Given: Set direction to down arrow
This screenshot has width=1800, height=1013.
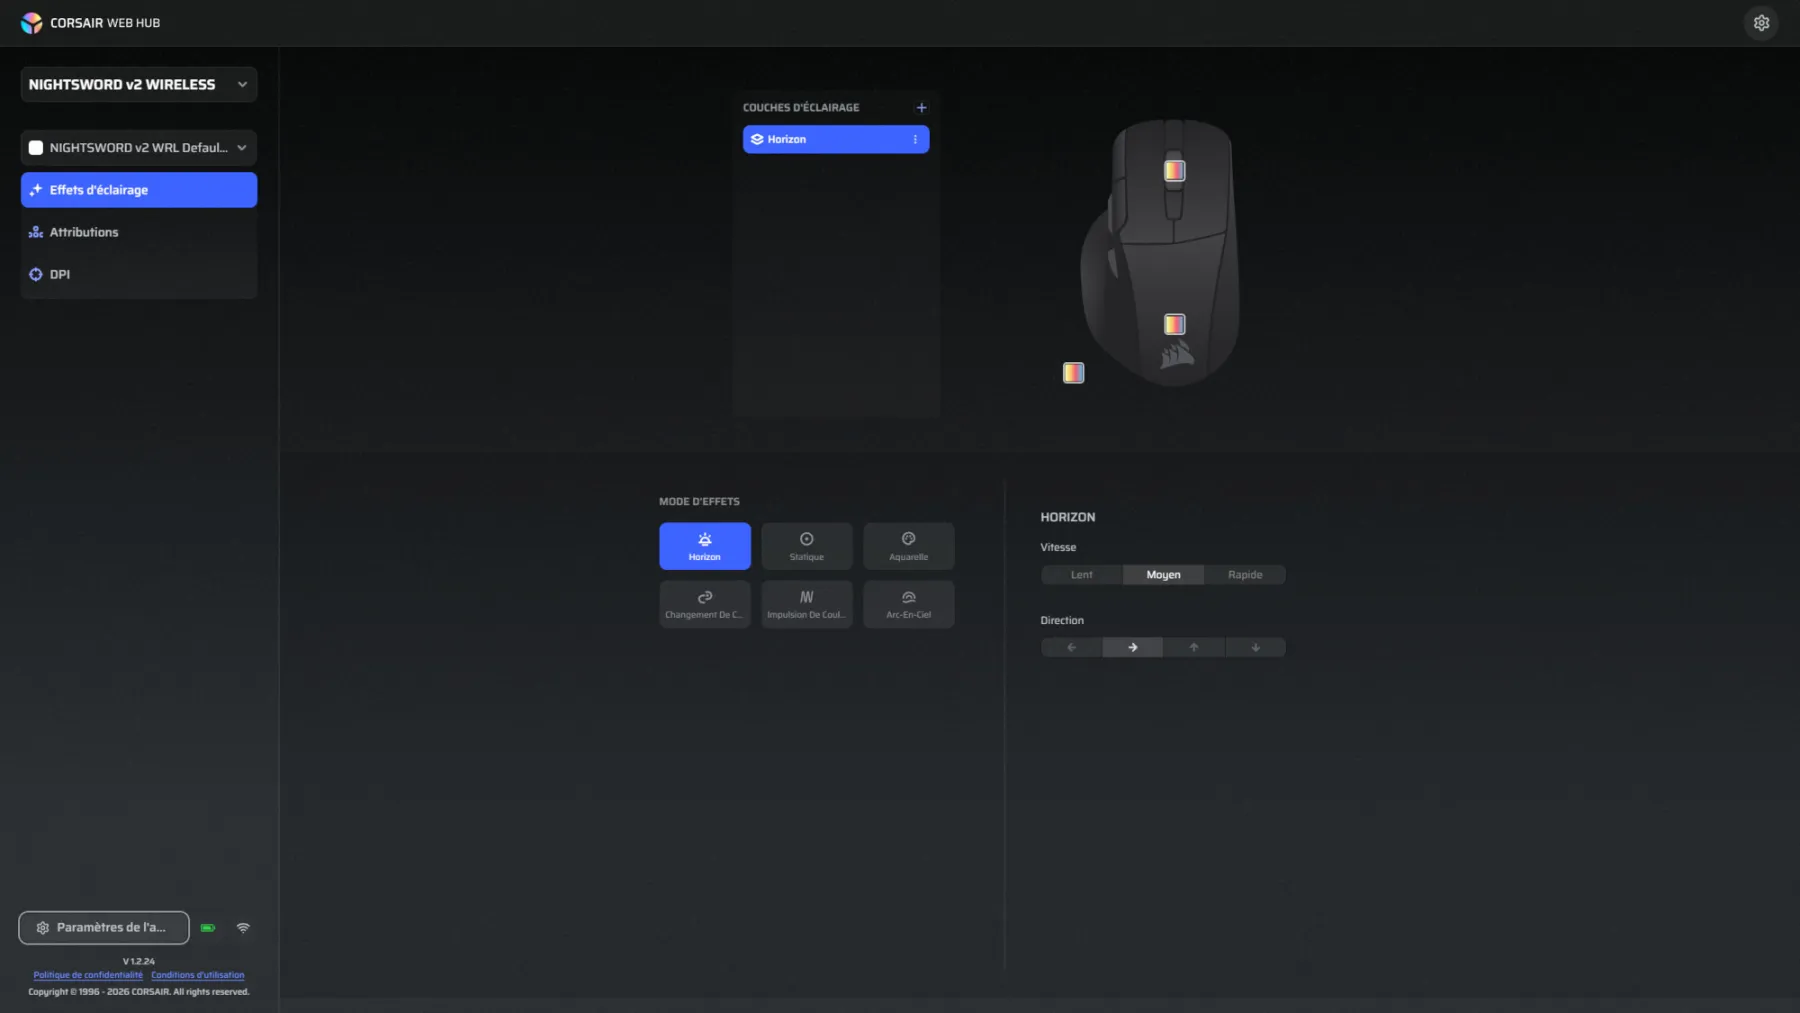Looking at the screenshot, I should point(1256,648).
